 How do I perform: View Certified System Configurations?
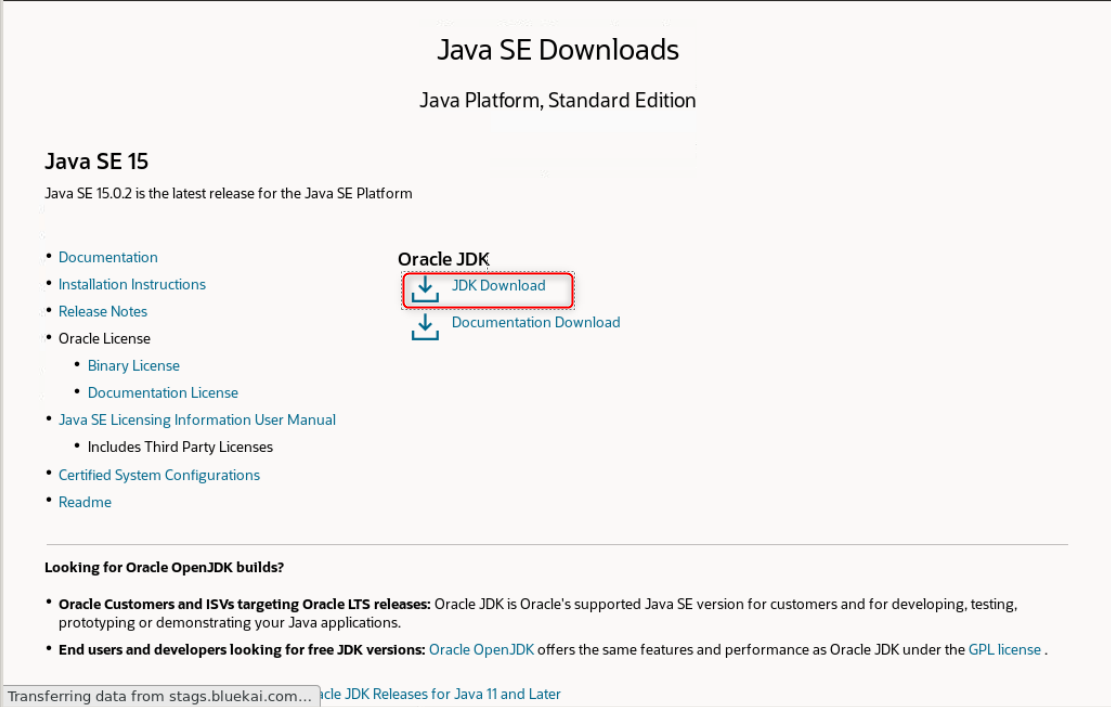(159, 475)
